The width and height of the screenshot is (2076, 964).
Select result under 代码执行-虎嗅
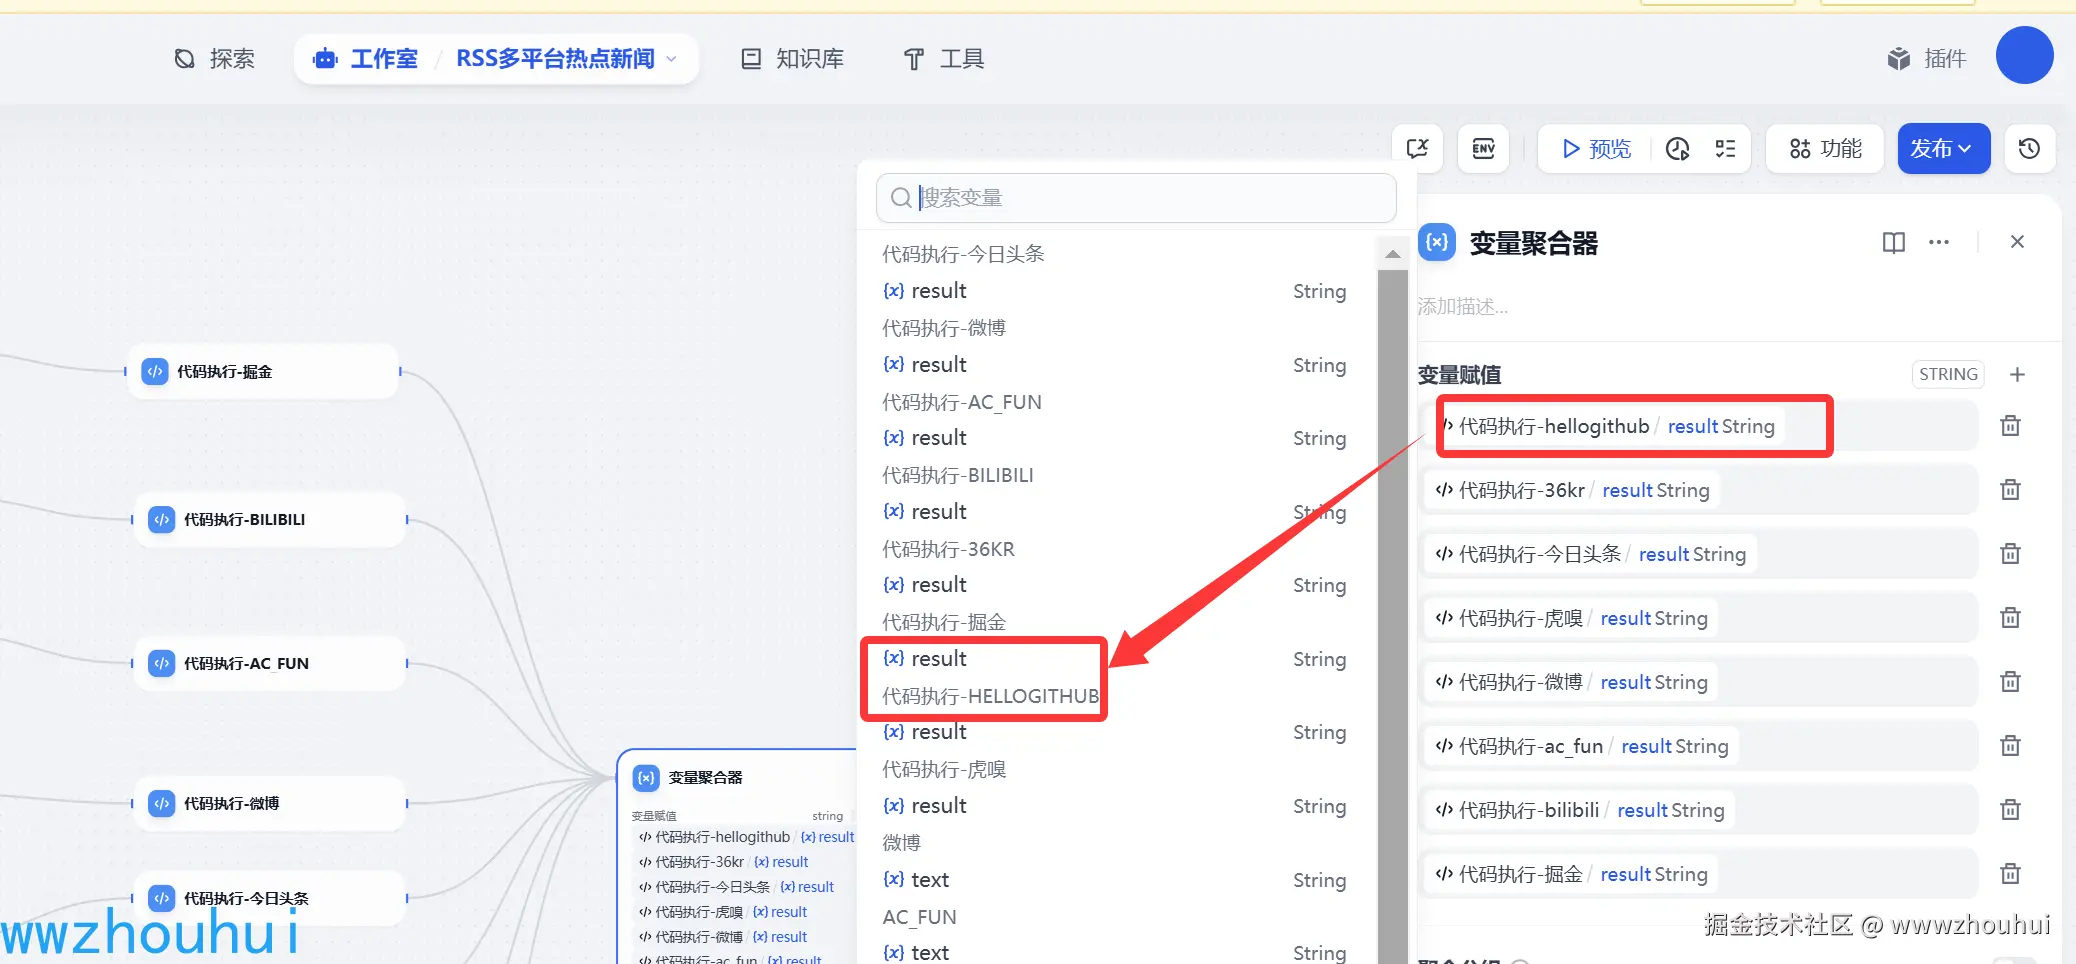(x=1114, y=806)
